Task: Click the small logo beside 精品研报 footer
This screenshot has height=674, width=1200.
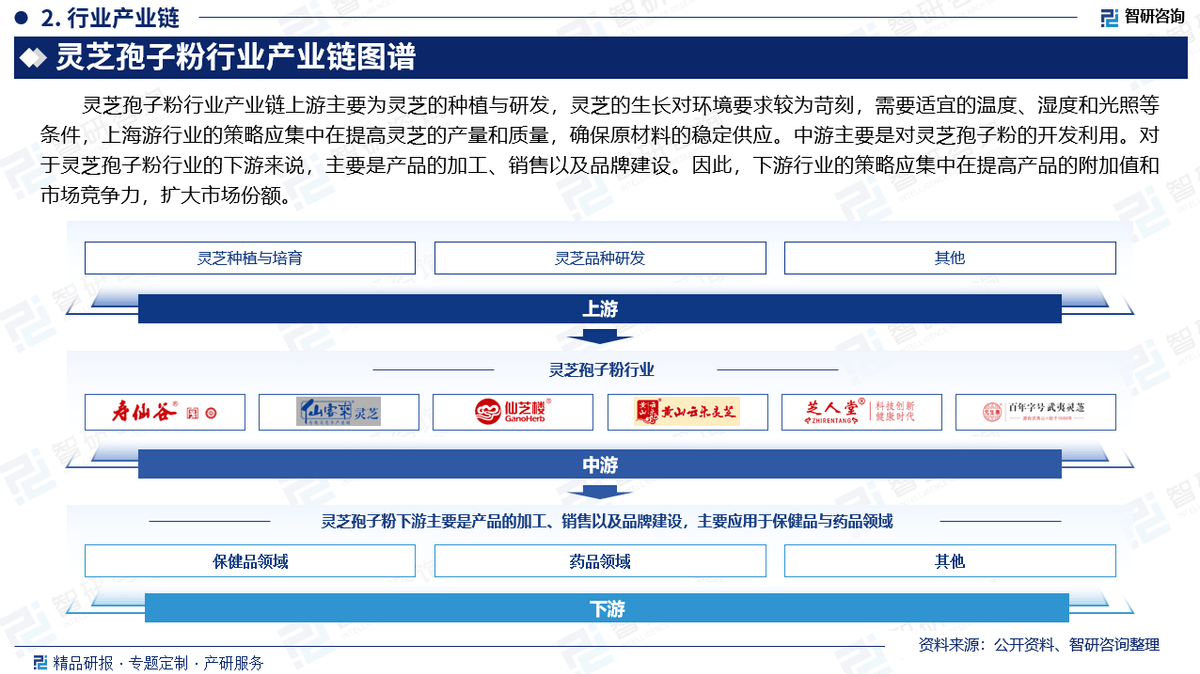Action: (x=40, y=662)
